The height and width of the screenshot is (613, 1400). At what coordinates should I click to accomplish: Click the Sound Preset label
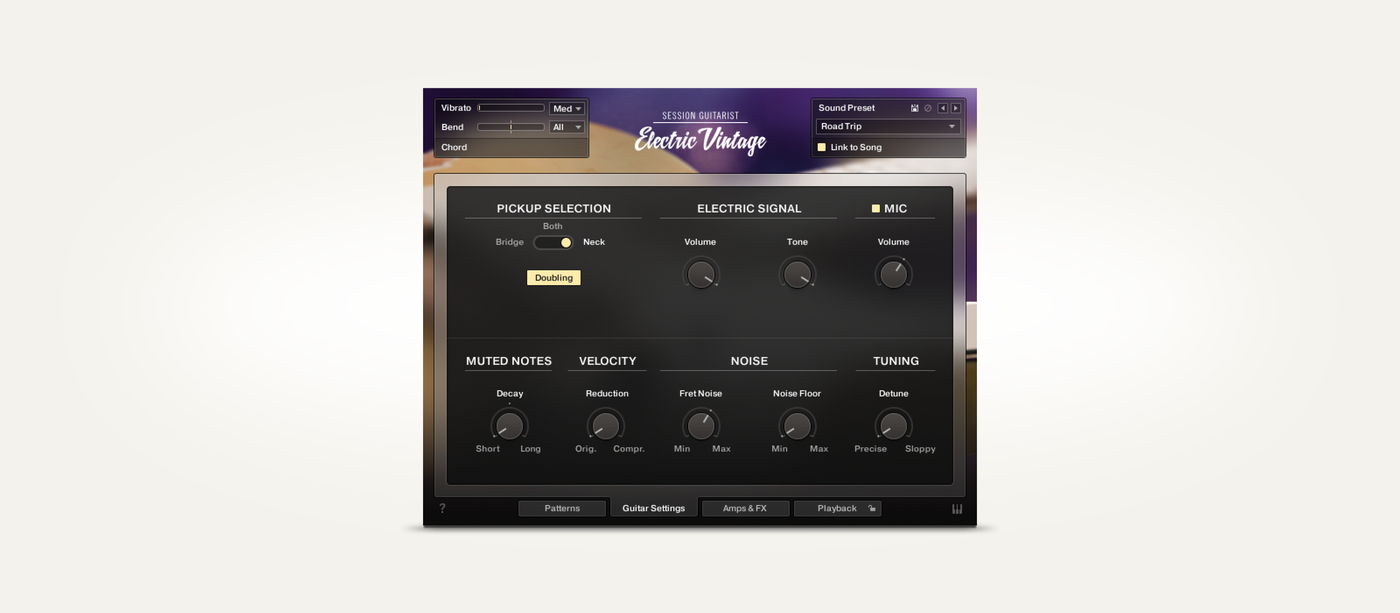point(847,108)
